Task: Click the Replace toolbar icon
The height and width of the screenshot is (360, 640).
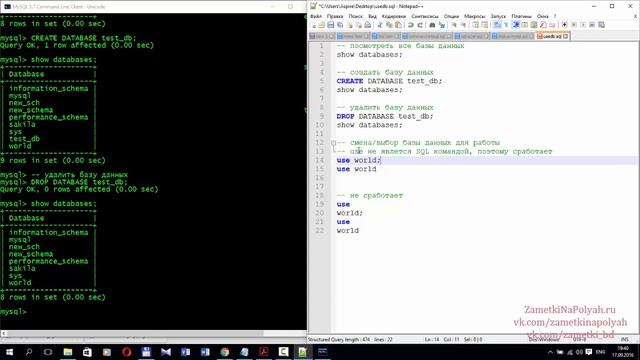Action: 441,25
